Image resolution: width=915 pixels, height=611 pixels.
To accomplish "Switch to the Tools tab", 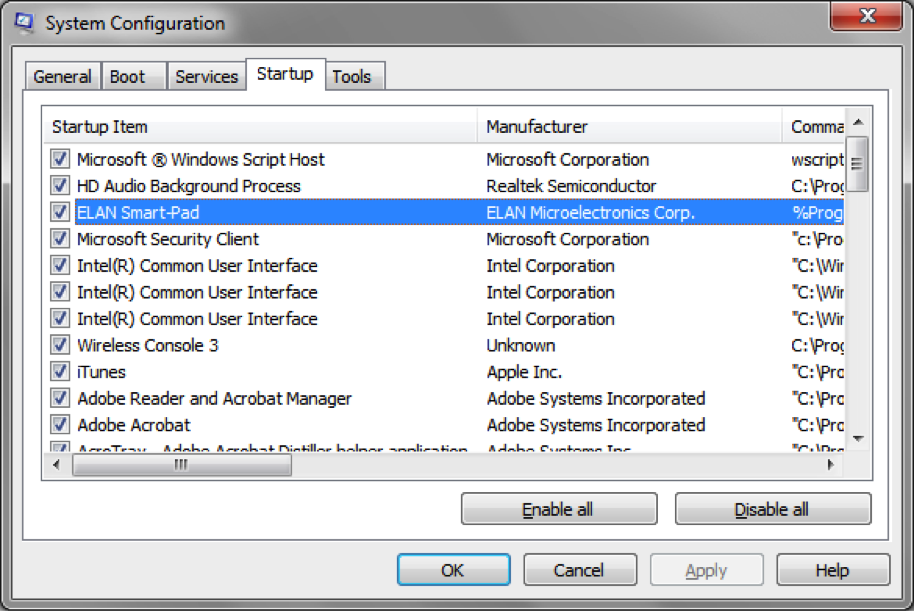I will pyautogui.click(x=351, y=77).
